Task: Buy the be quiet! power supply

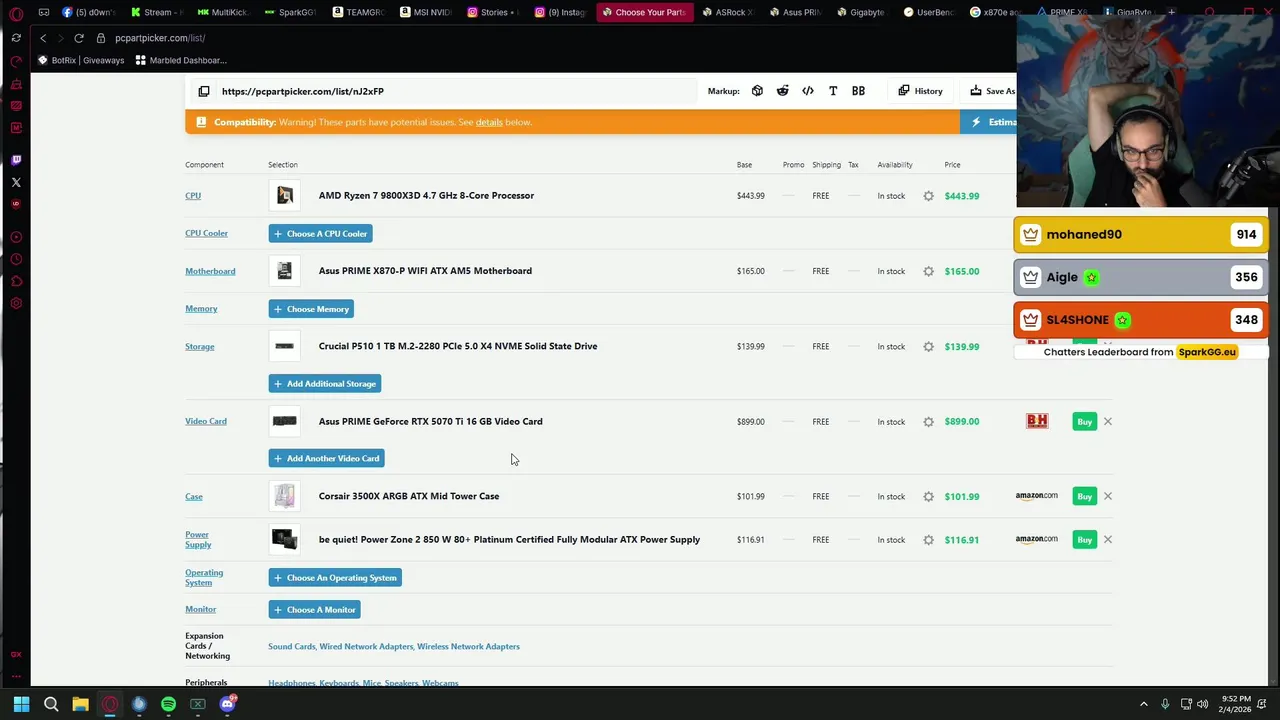Action: [x=1084, y=540]
